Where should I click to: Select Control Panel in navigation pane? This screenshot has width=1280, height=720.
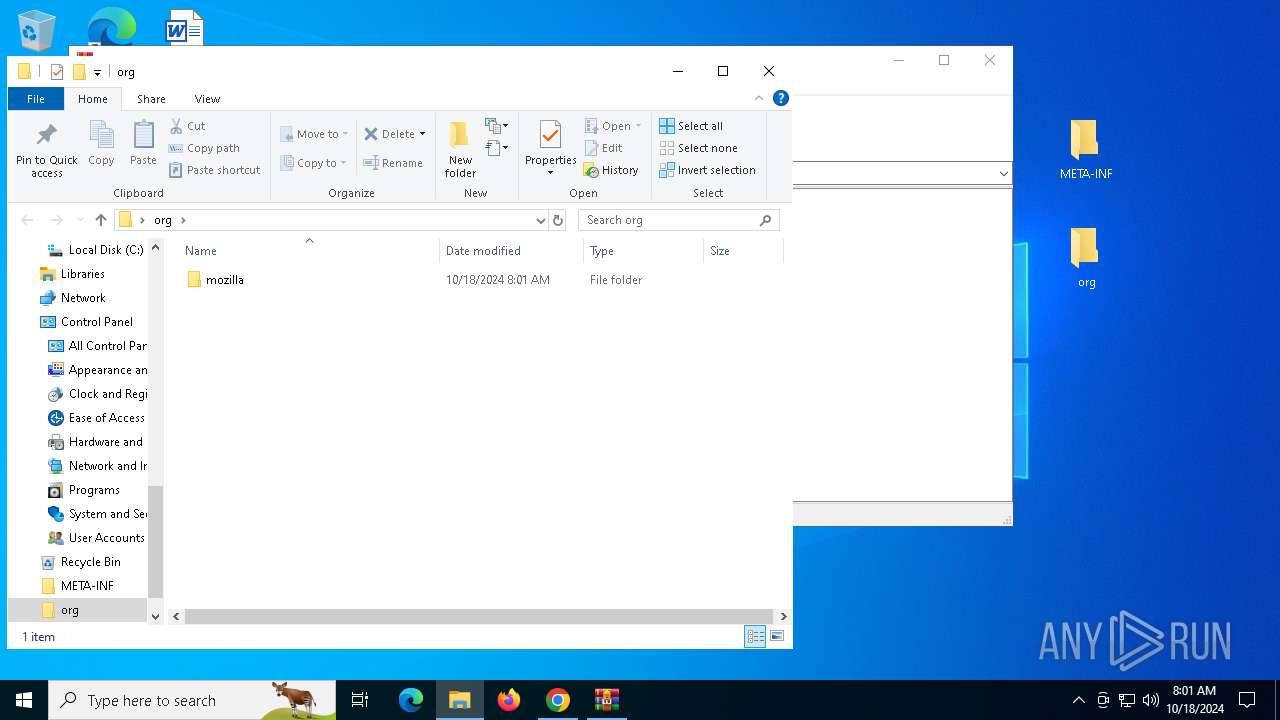click(x=86, y=322)
